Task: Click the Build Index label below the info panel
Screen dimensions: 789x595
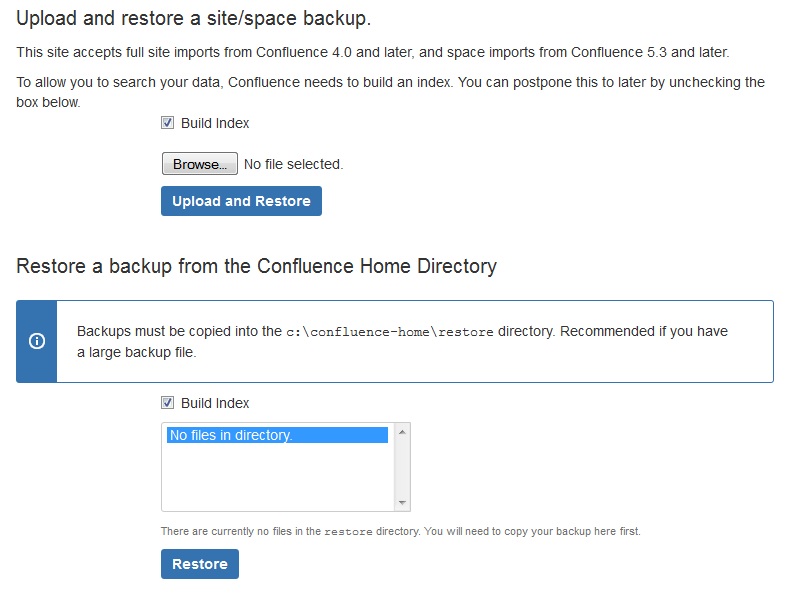Action: coord(215,403)
